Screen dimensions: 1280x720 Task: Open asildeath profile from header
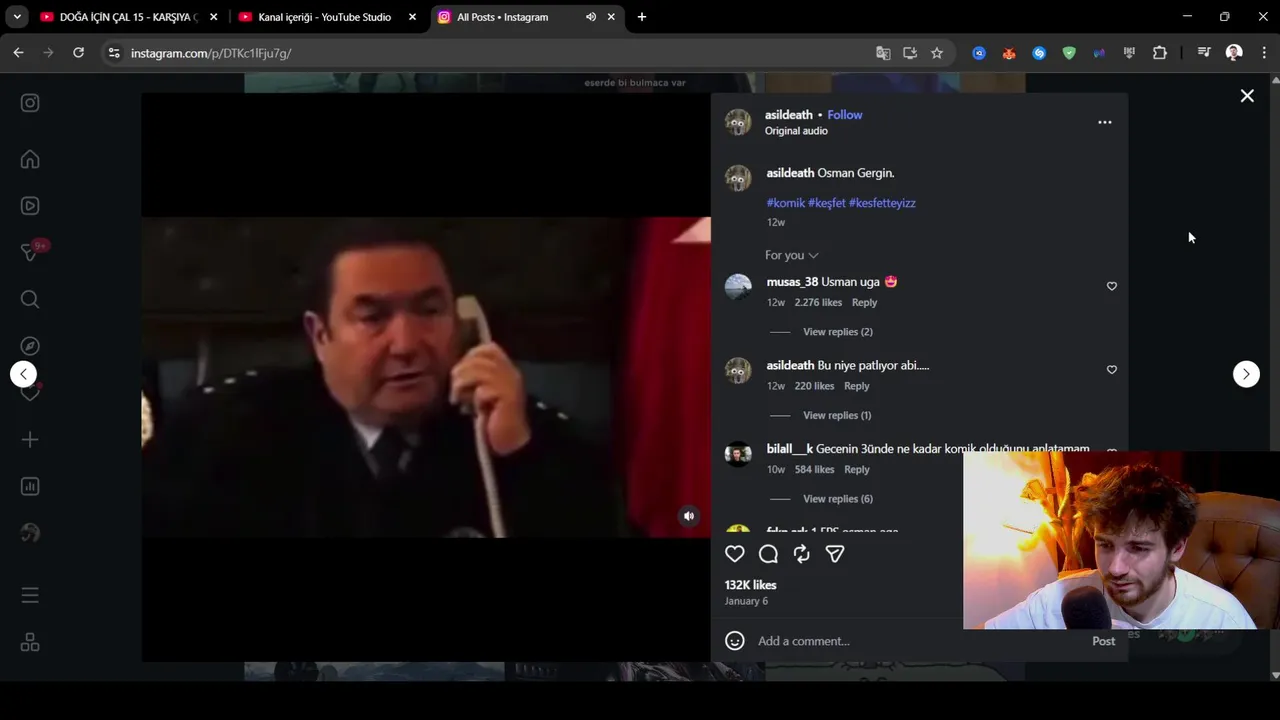[789, 115]
